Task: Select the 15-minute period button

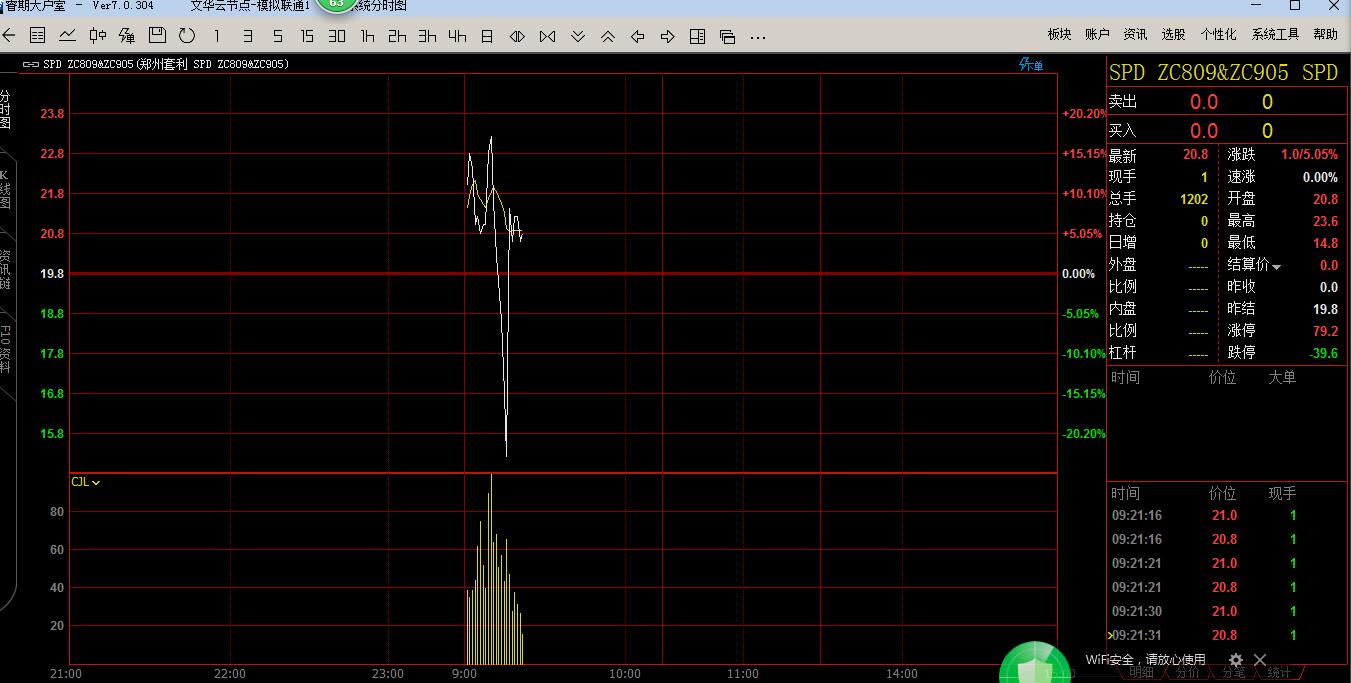Action: 307,36
